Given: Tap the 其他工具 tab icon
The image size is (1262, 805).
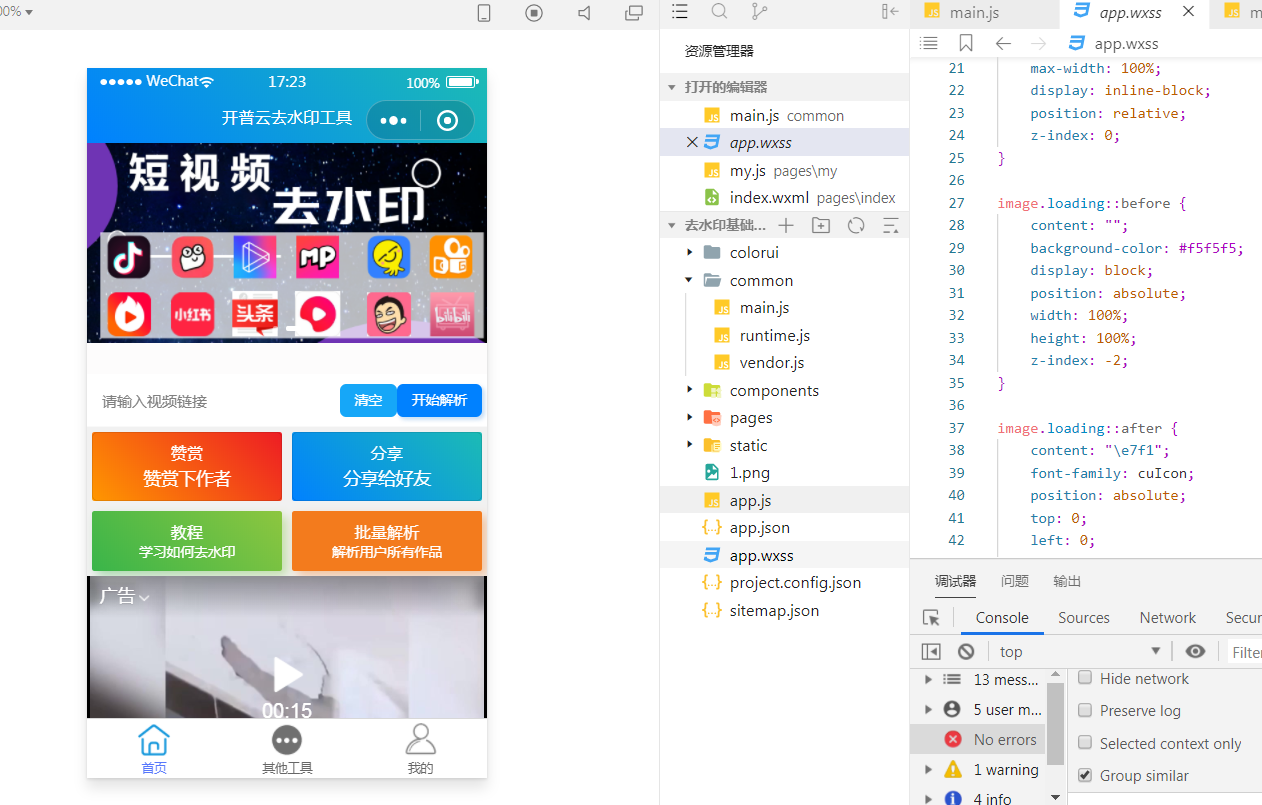Looking at the screenshot, I should [287, 740].
